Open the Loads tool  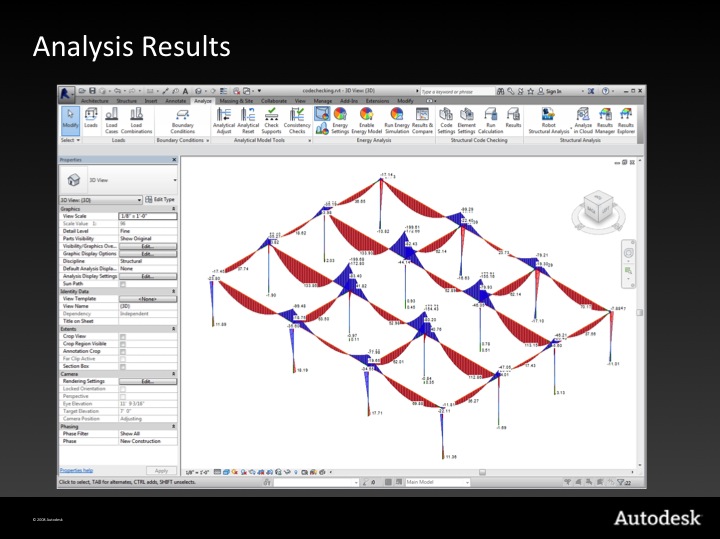[x=91, y=118]
